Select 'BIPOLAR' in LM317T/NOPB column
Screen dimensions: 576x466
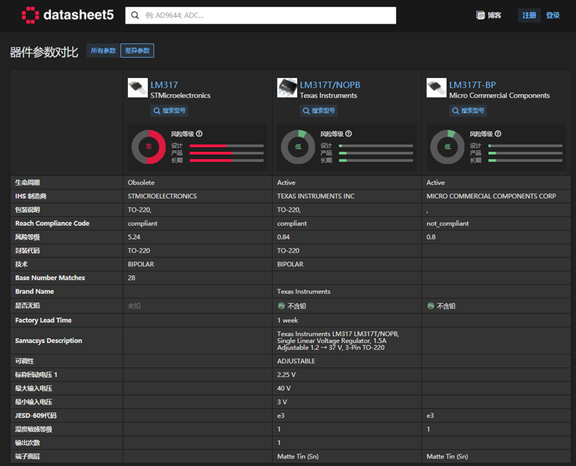[290, 264]
